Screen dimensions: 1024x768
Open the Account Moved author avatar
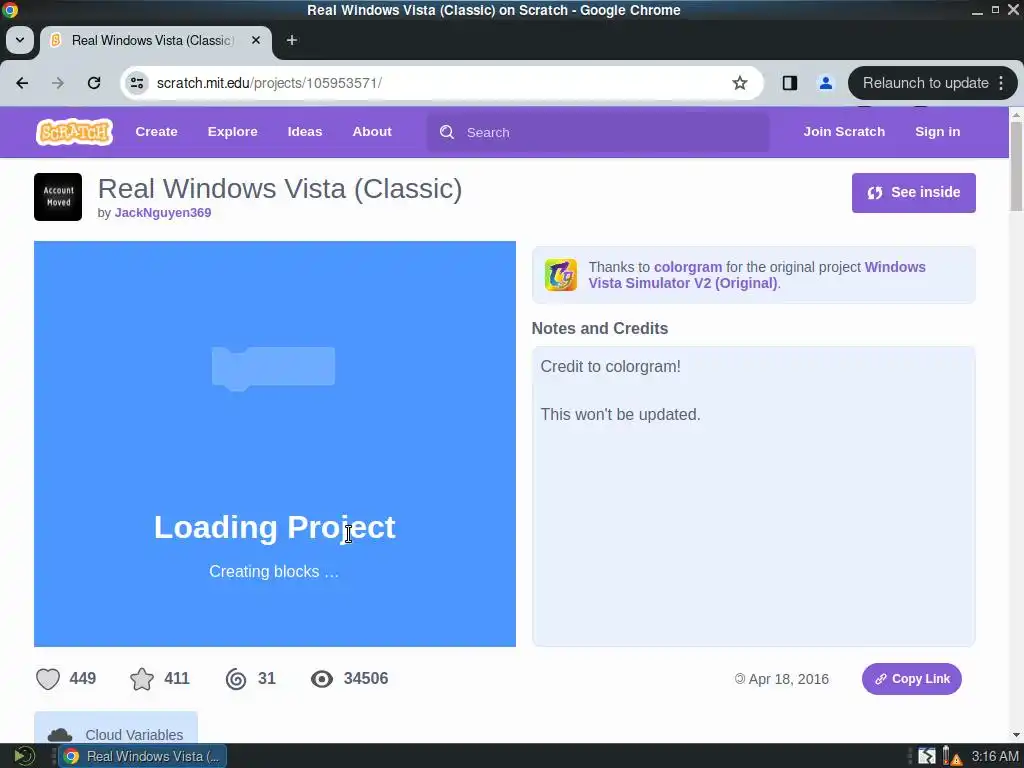pos(58,197)
